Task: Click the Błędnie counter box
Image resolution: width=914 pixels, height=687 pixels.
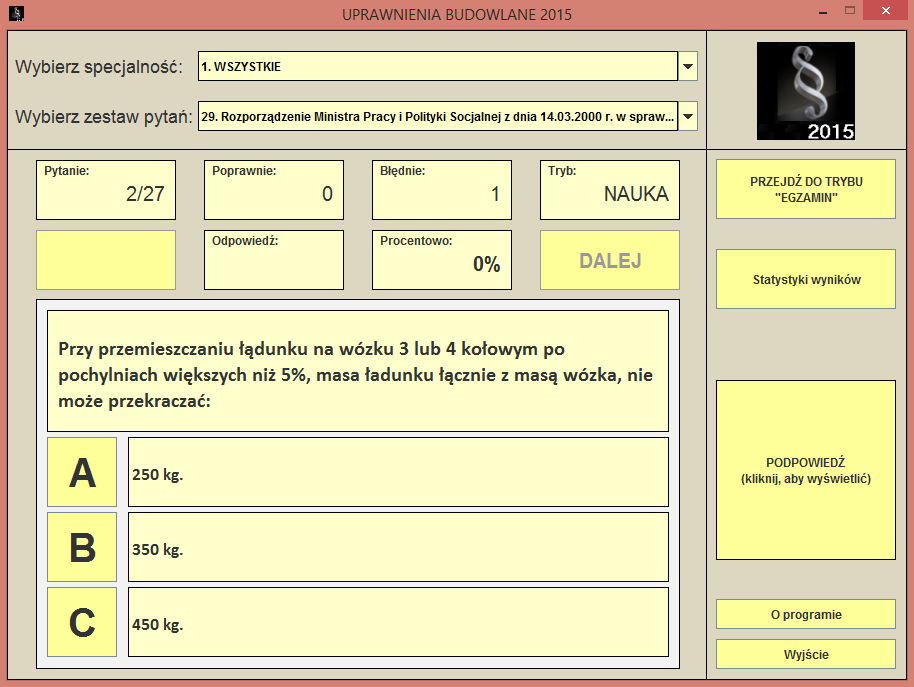Action: pos(442,190)
